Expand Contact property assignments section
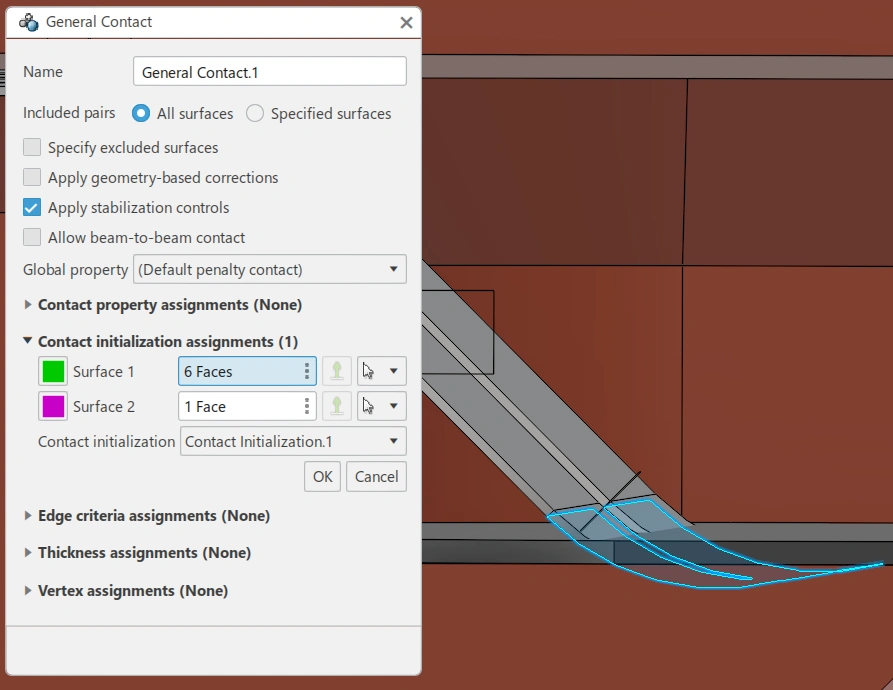The height and width of the screenshot is (690, 893). tap(27, 305)
